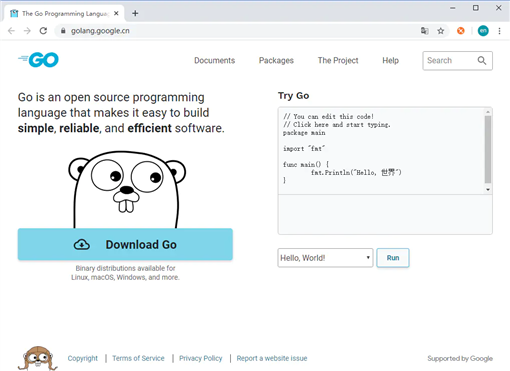
Task: Click the orange extension icon
Action: click(461, 31)
